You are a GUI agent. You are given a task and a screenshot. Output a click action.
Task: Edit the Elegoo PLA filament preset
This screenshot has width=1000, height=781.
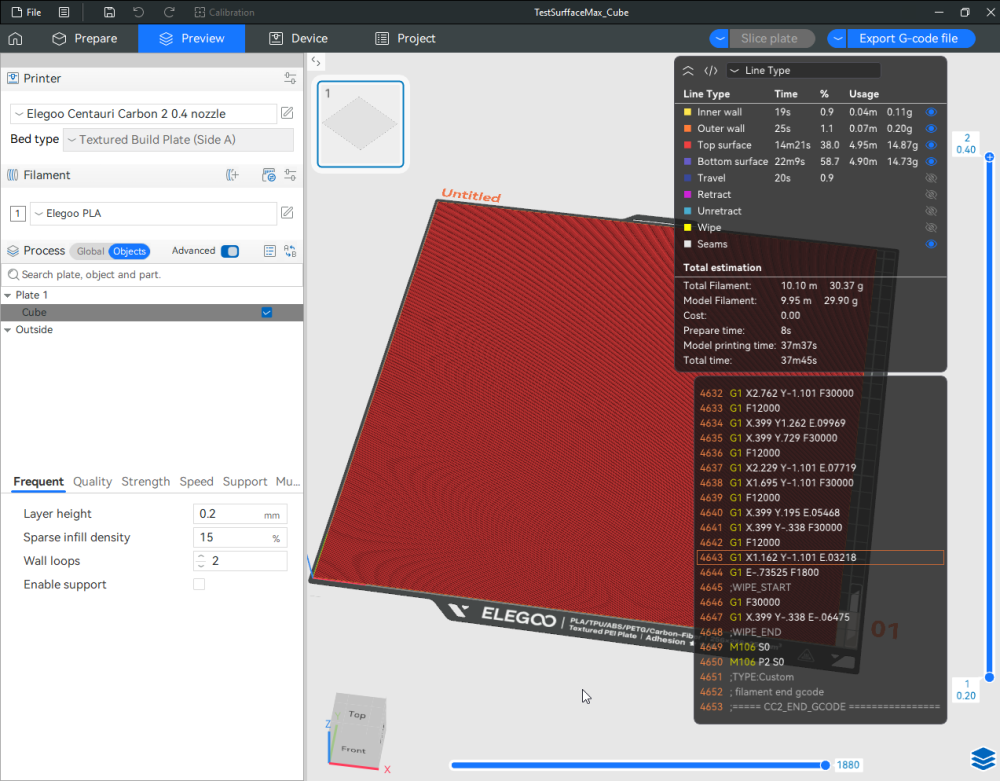(x=287, y=213)
